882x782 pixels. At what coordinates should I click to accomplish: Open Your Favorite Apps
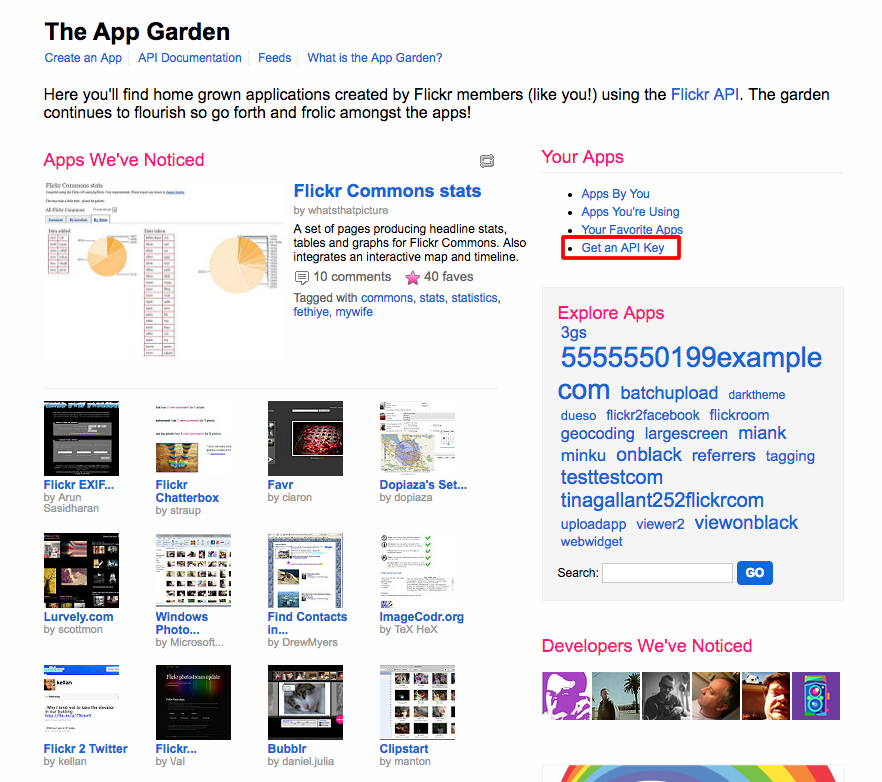coord(632,230)
